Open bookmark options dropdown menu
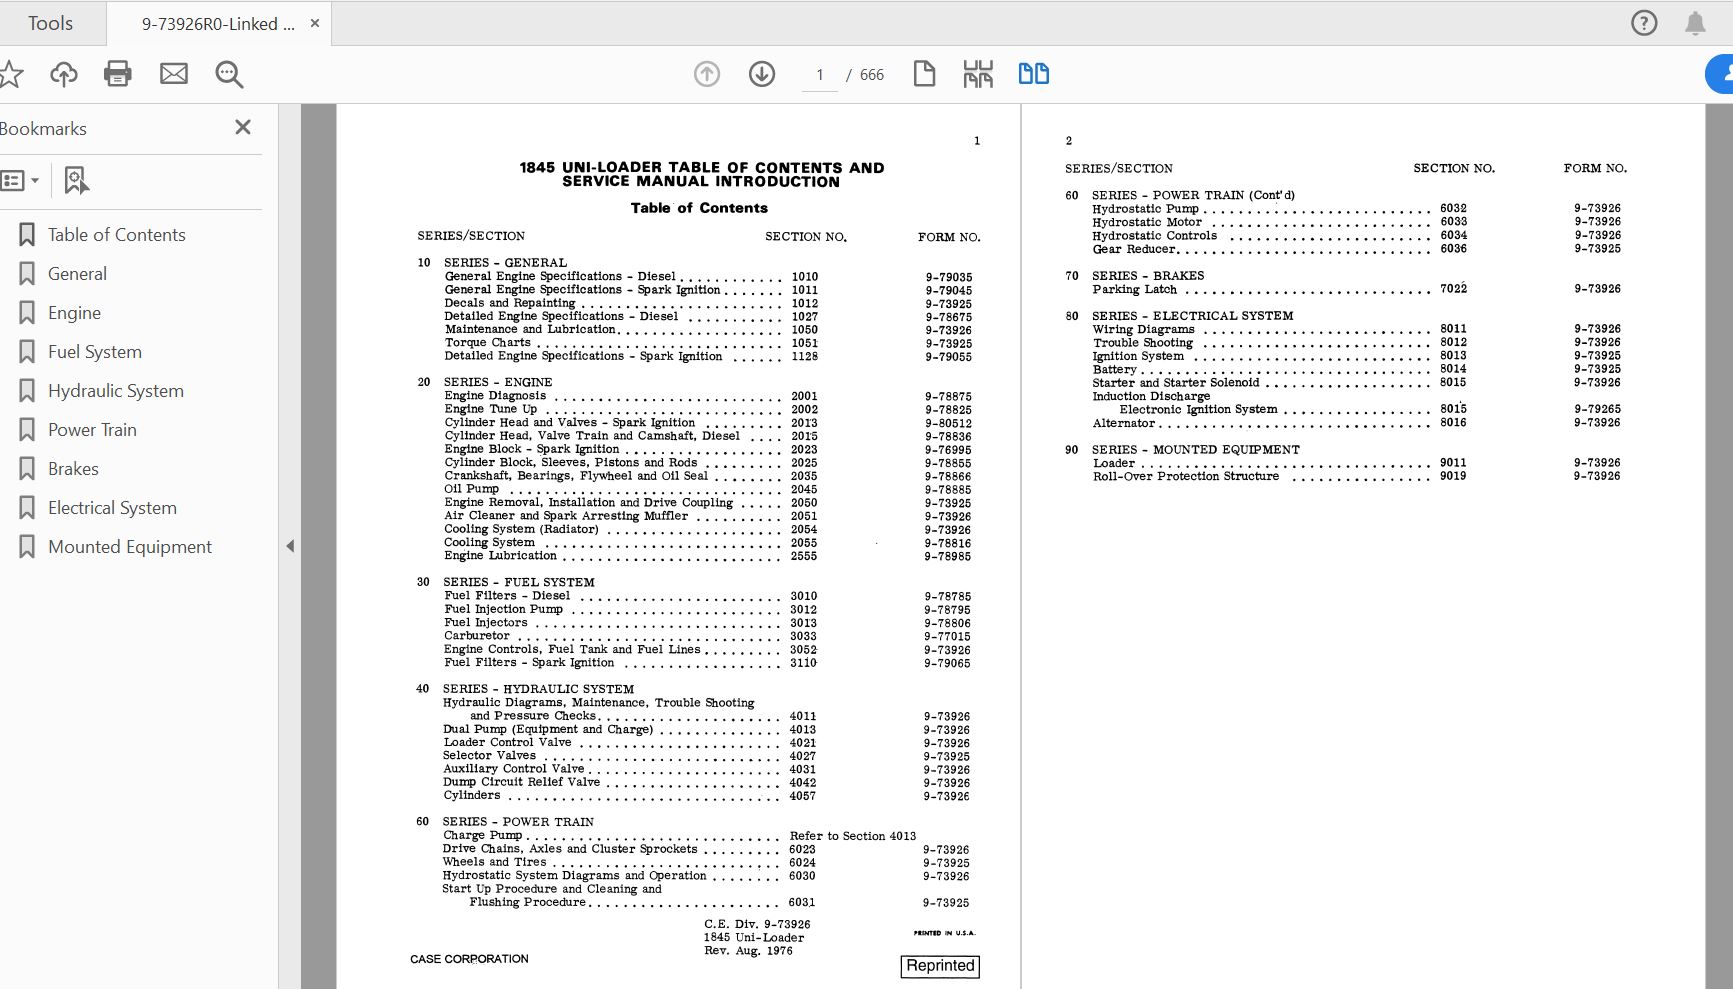 tap(20, 181)
